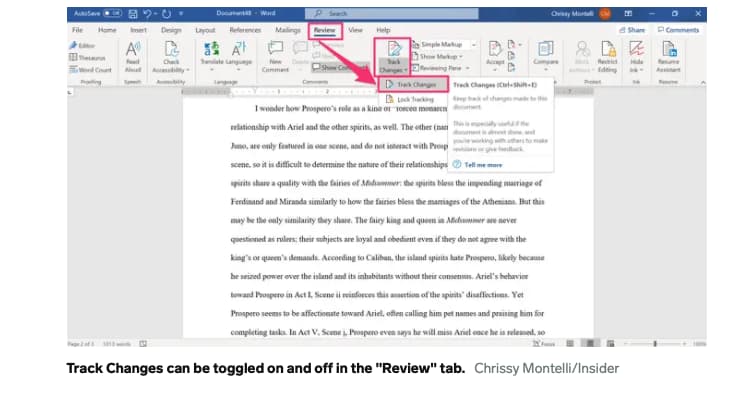This screenshot has height=395, width=745.
Task: Switch to the References tab
Action: pyautogui.click(x=245, y=29)
